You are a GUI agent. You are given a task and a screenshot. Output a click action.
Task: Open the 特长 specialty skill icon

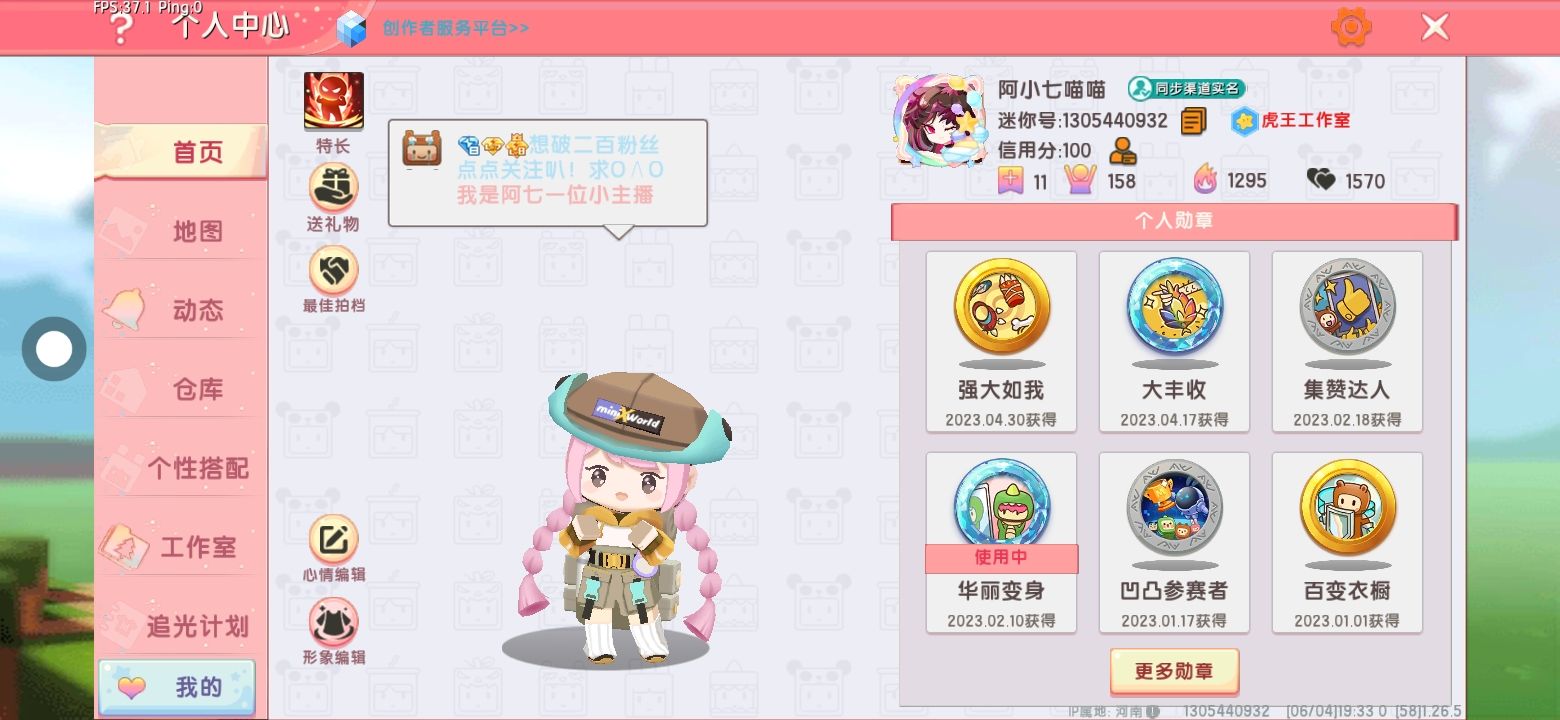334,102
